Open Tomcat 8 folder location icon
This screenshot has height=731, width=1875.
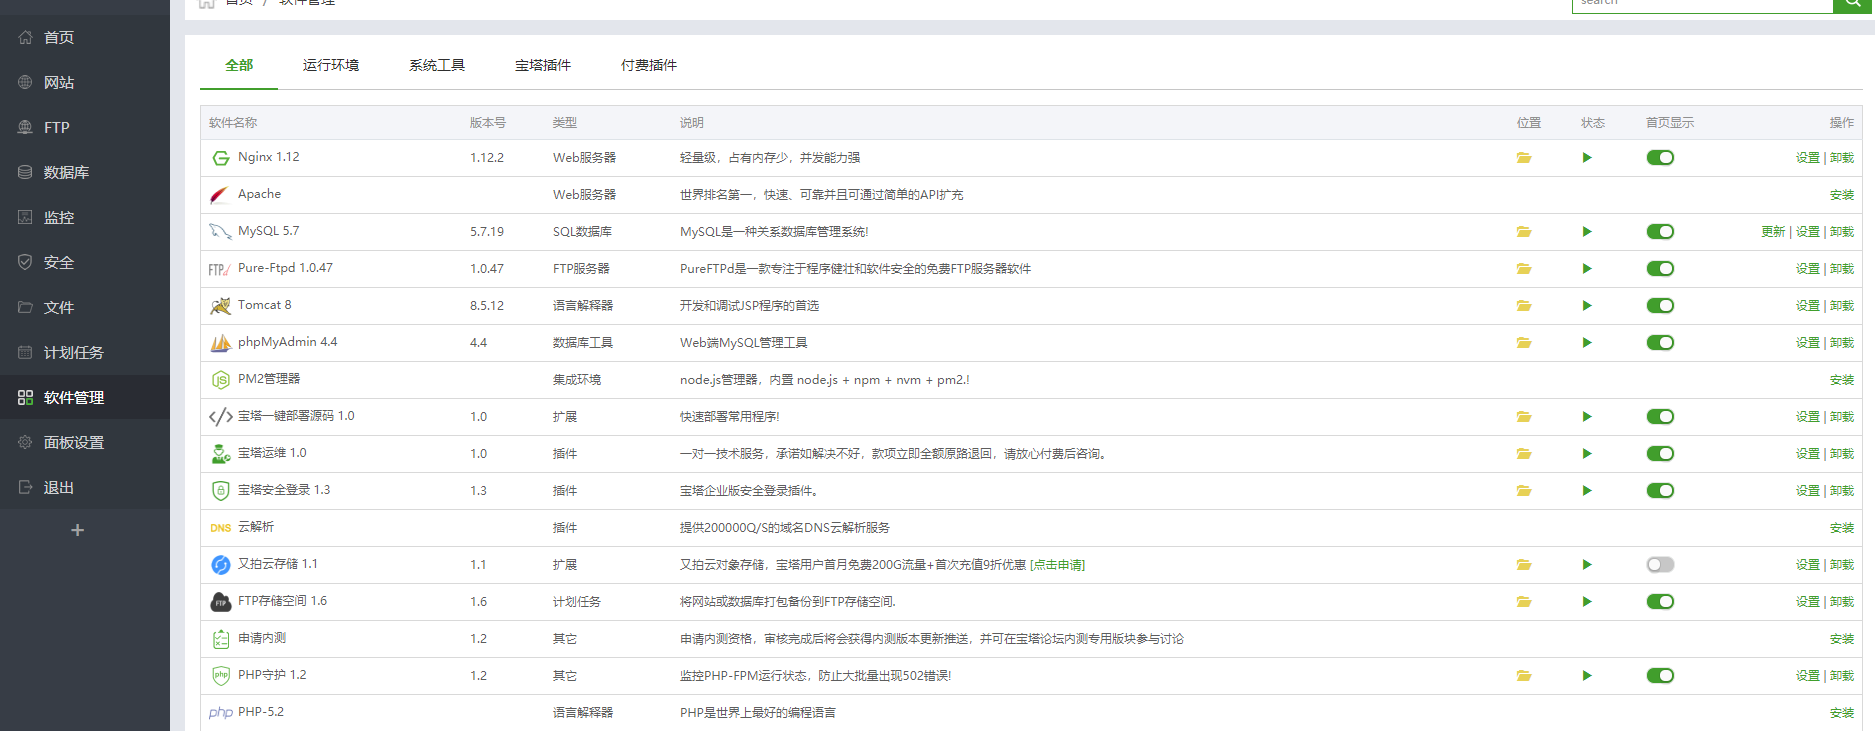1523,306
